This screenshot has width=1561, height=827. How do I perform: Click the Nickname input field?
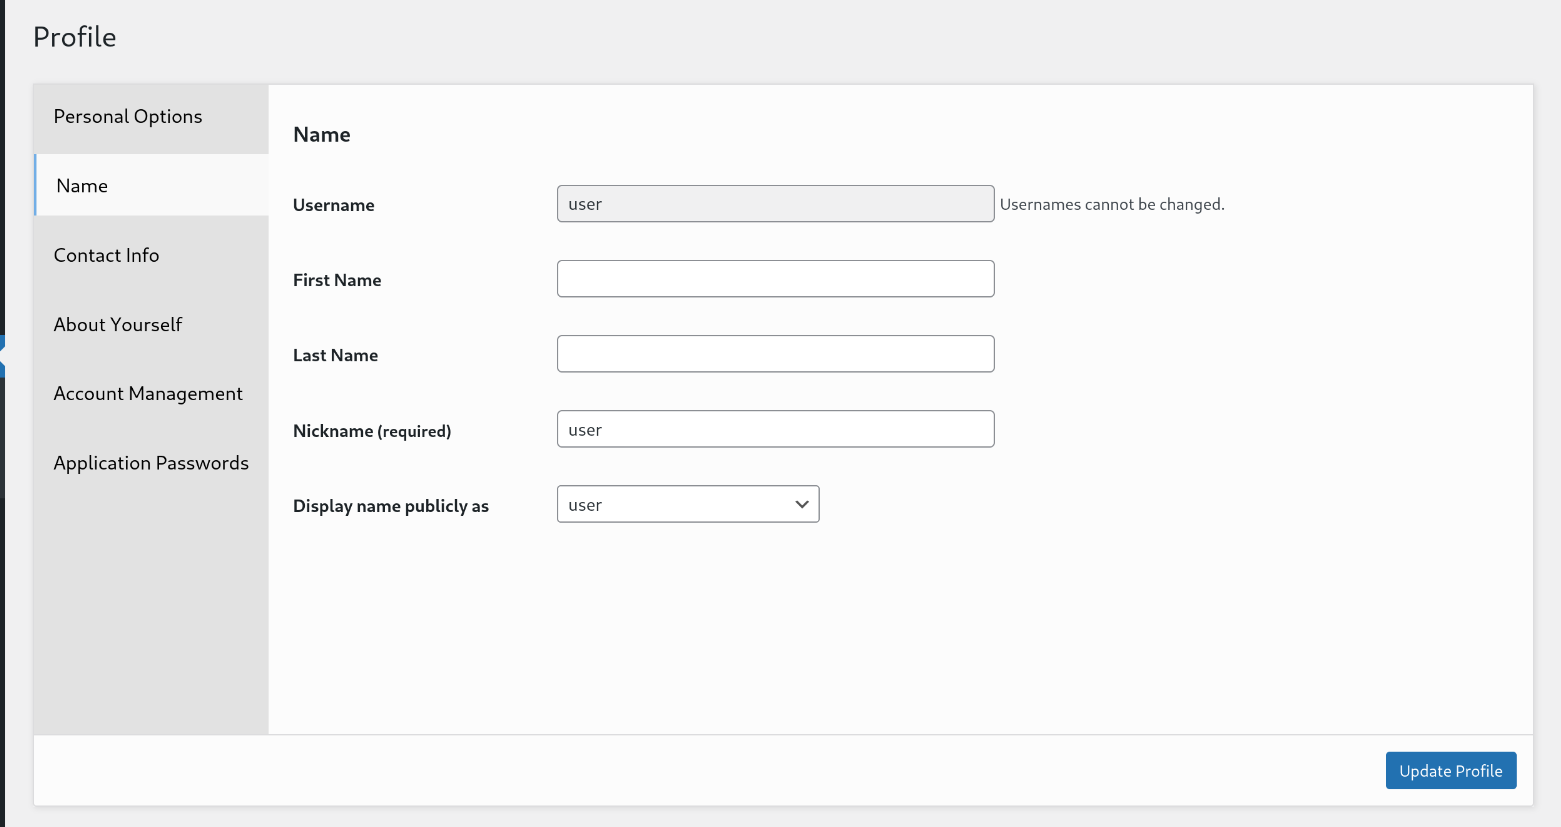(775, 429)
